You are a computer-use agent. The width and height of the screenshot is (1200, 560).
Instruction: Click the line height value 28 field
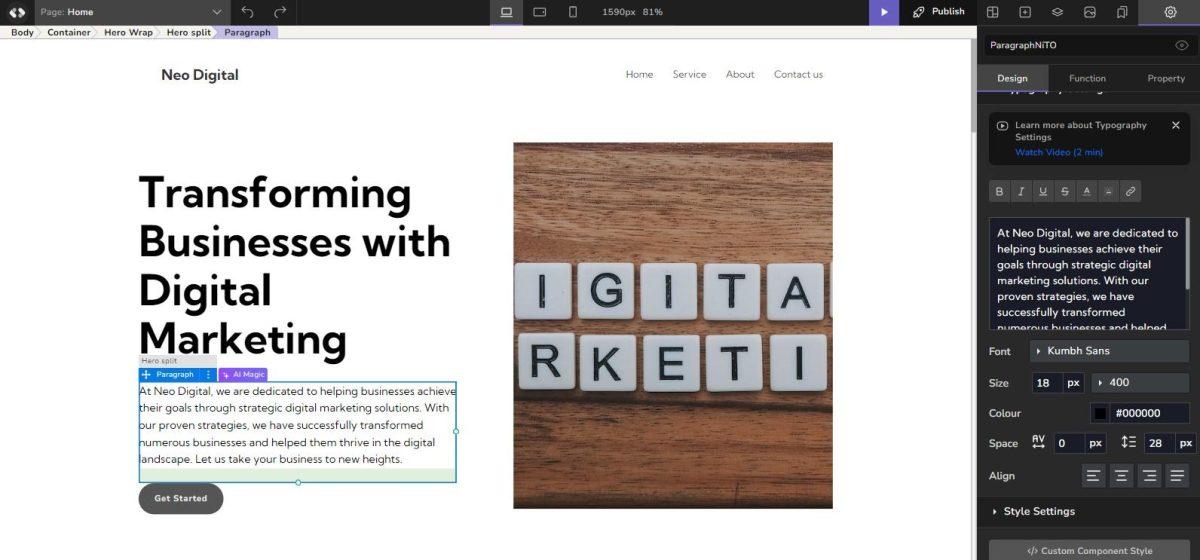tap(1160, 443)
